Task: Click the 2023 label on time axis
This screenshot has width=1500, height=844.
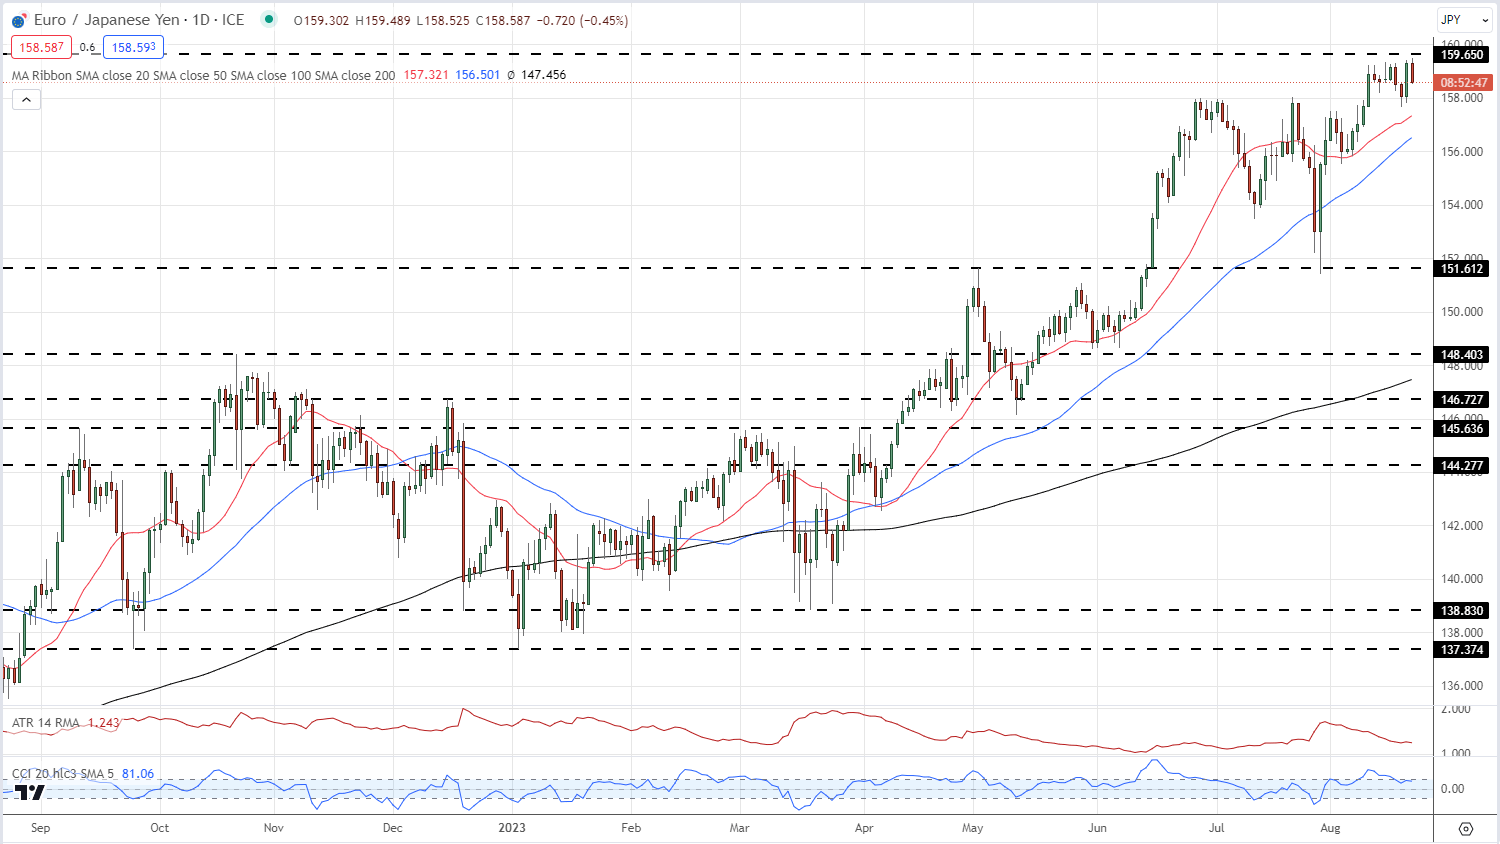Action: tap(512, 828)
